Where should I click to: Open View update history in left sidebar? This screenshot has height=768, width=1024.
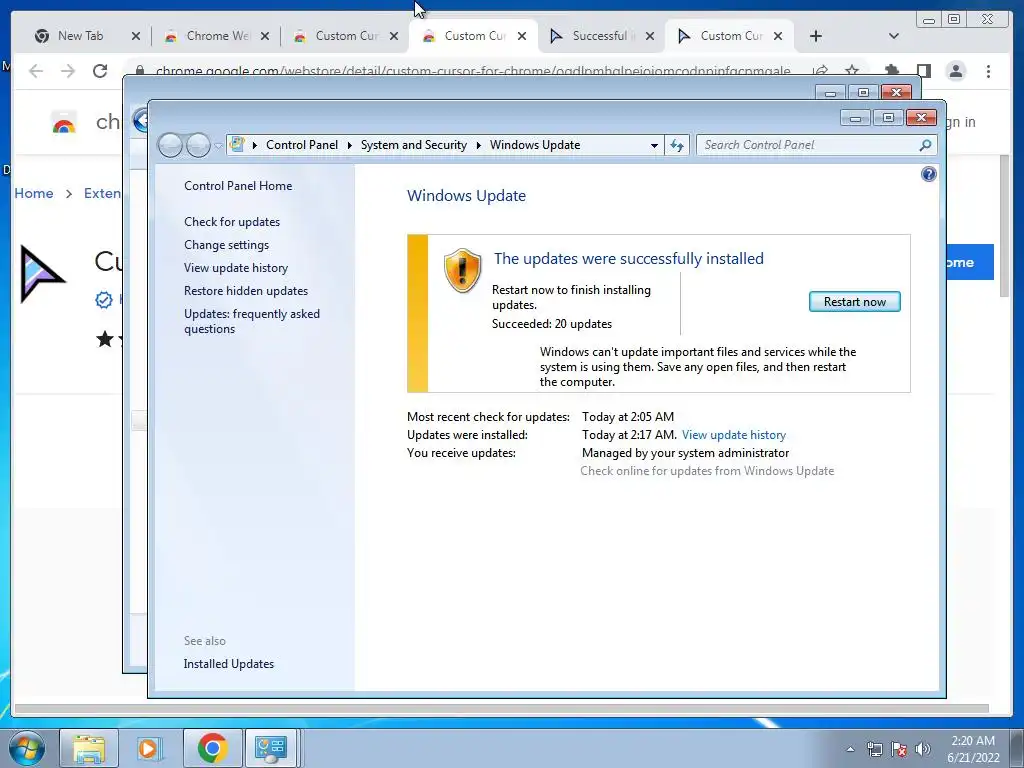pos(236,268)
